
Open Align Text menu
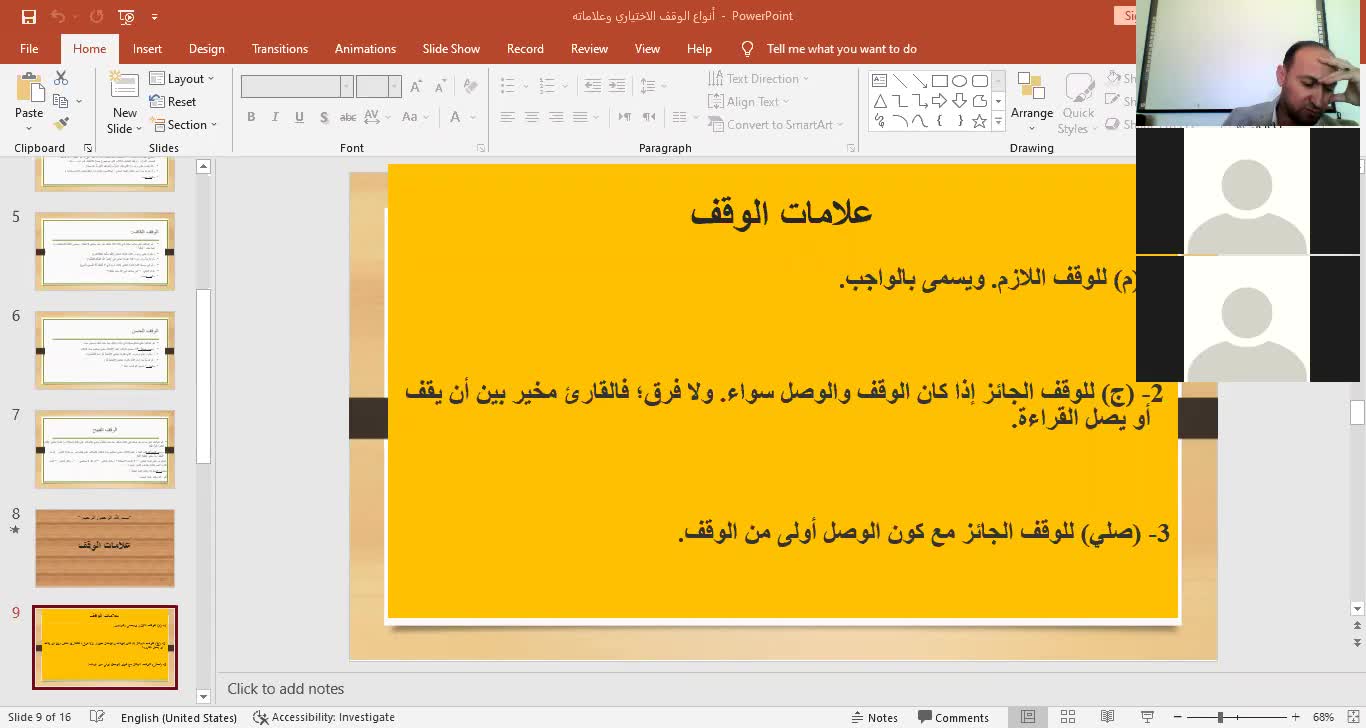pyautogui.click(x=748, y=101)
